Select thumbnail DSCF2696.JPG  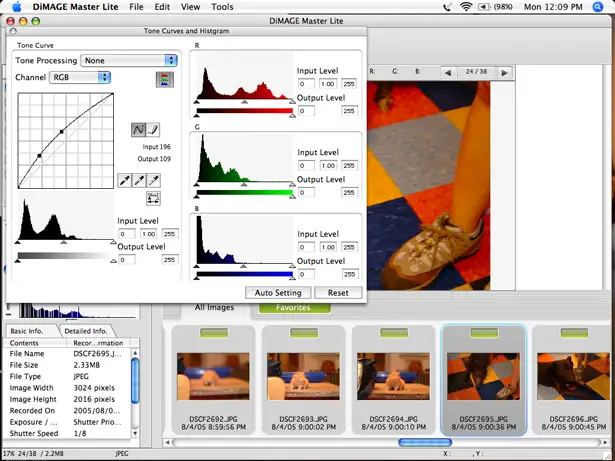click(x=573, y=379)
